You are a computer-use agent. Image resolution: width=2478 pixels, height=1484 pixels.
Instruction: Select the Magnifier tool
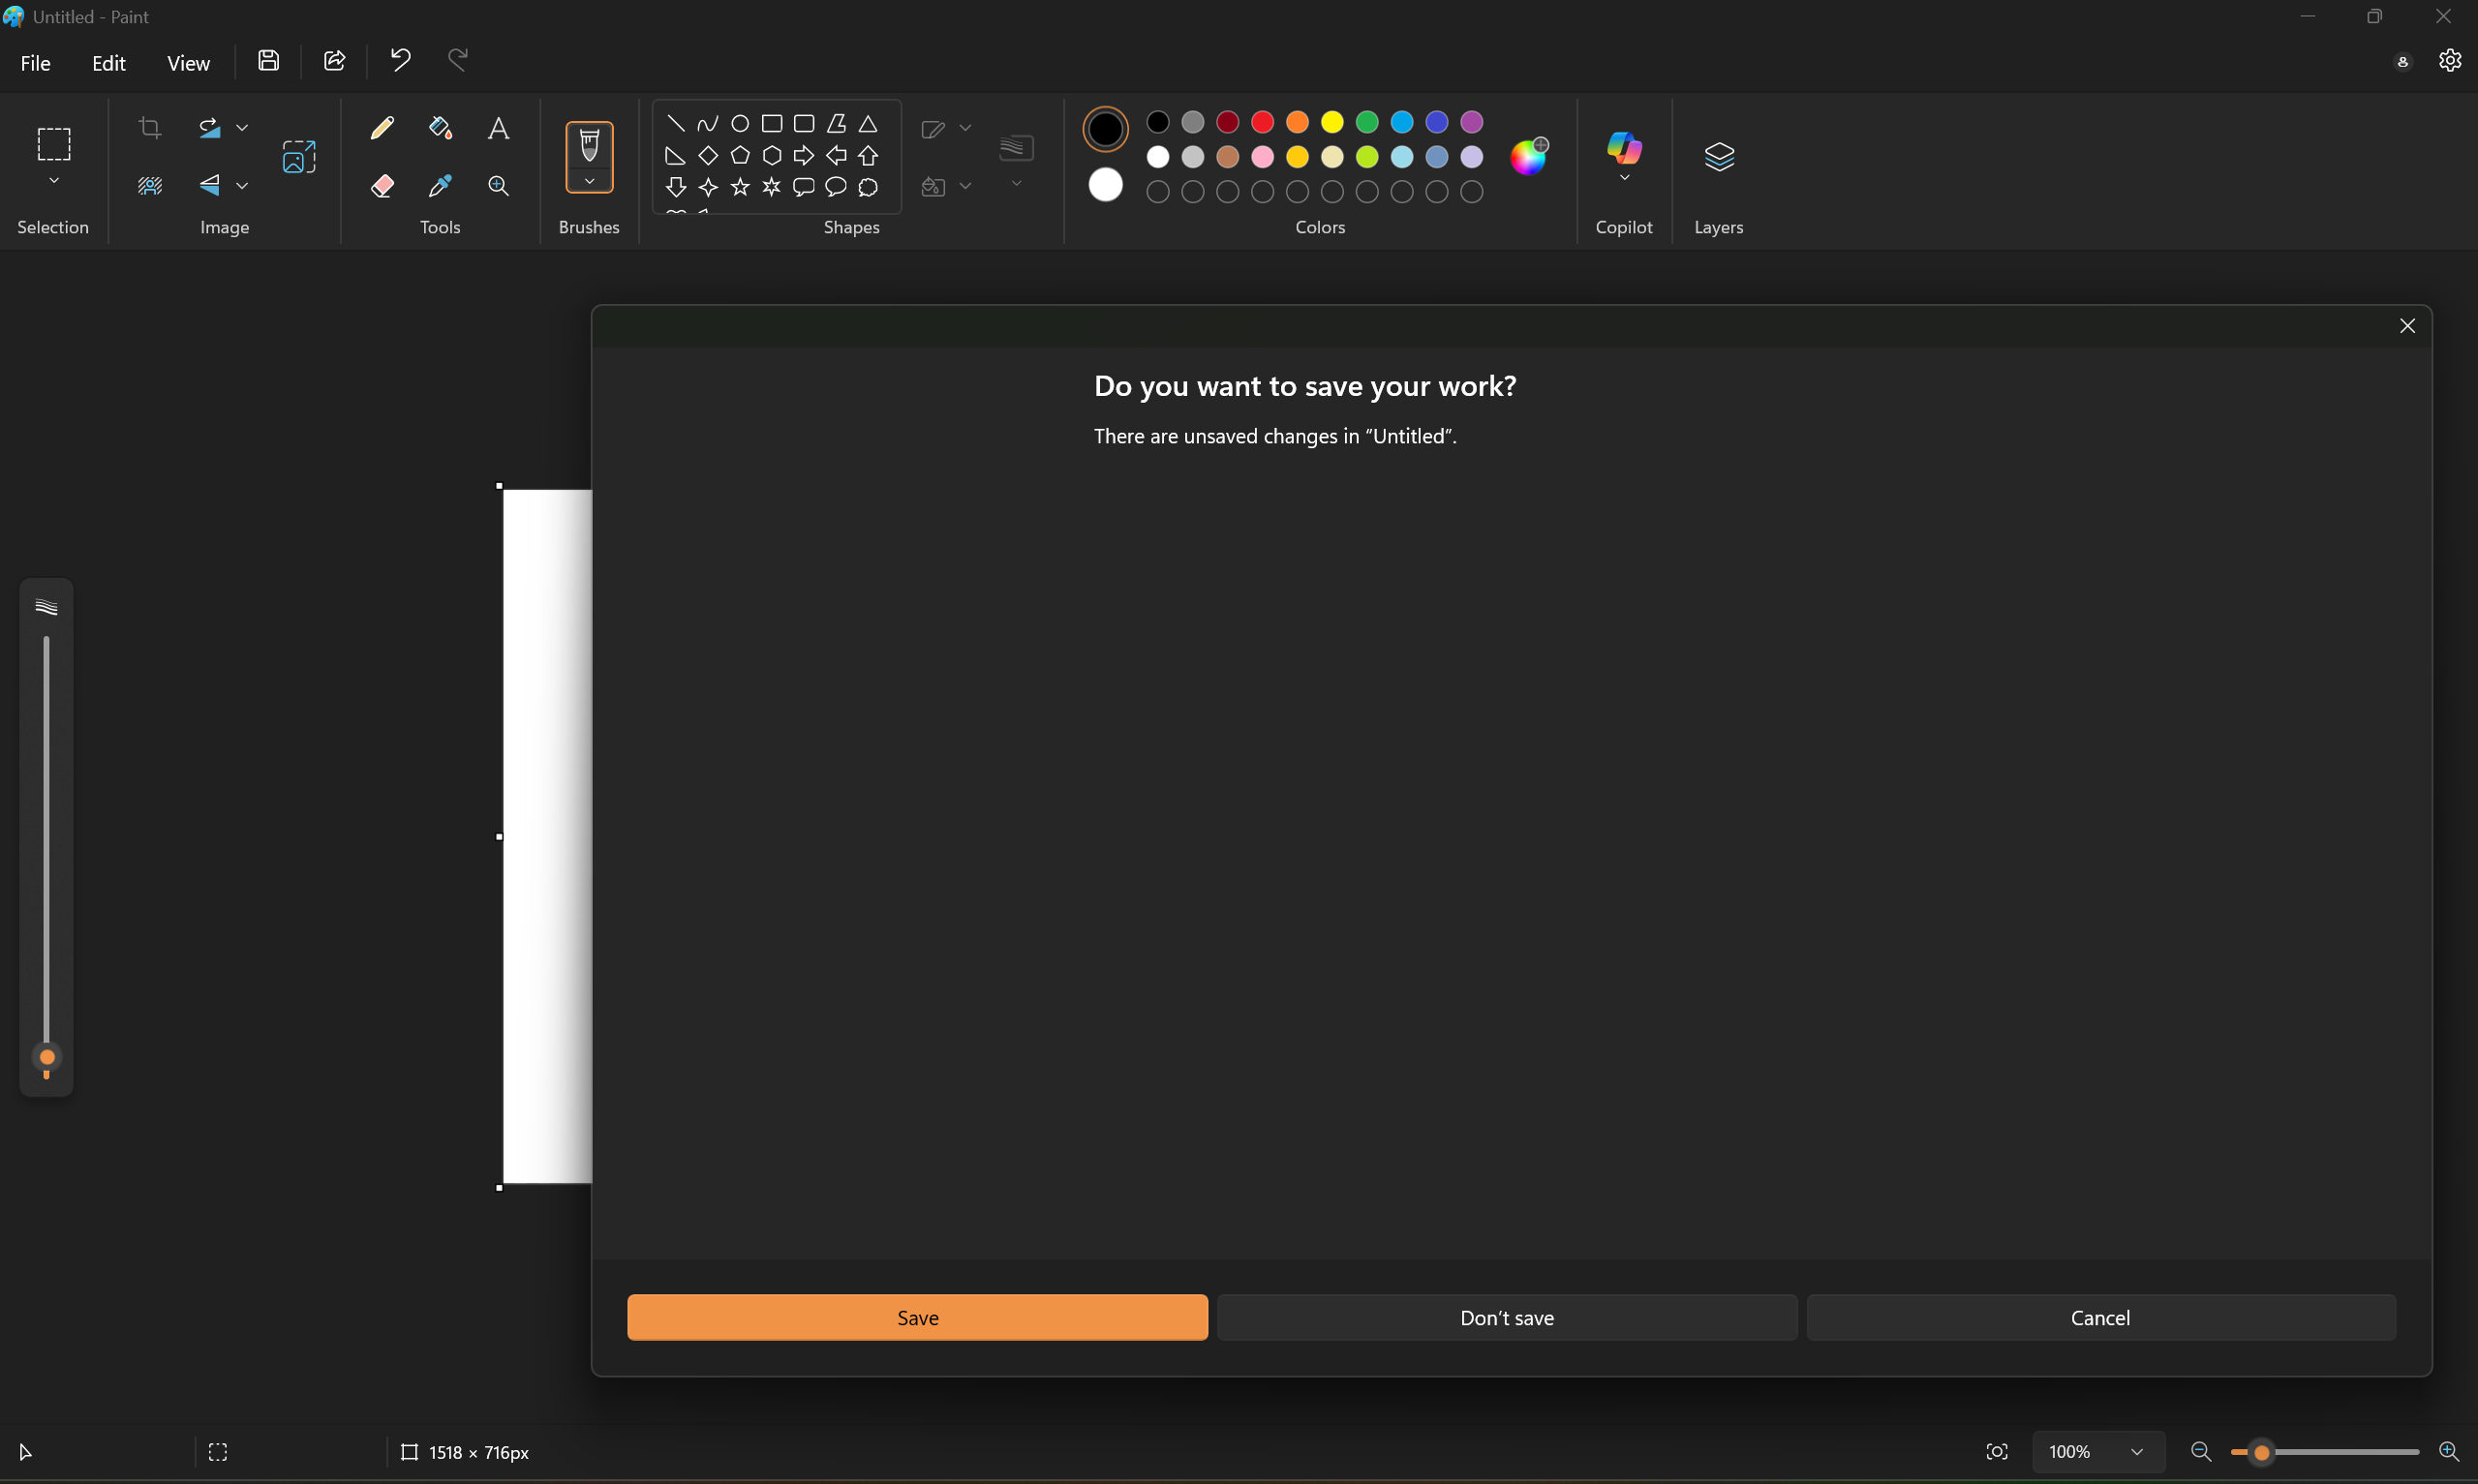[x=498, y=186]
